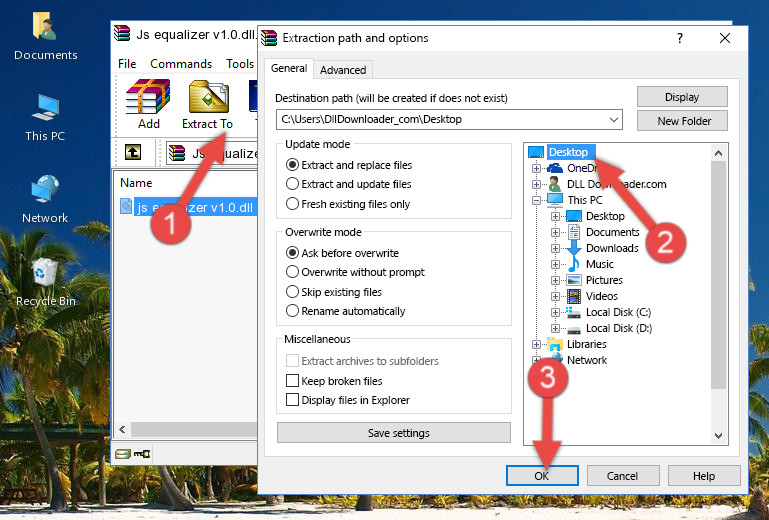Click the Local Disk (D:) drive icon
This screenshot has height=520, width=769.
573,329
